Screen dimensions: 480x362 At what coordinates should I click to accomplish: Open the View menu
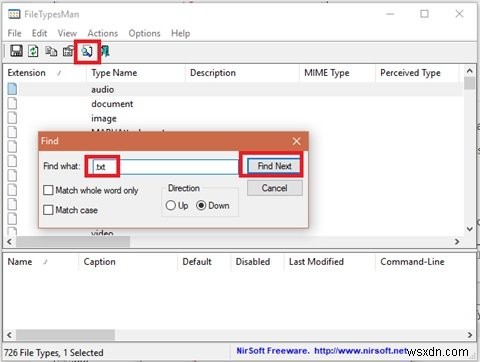pos(67,33)
